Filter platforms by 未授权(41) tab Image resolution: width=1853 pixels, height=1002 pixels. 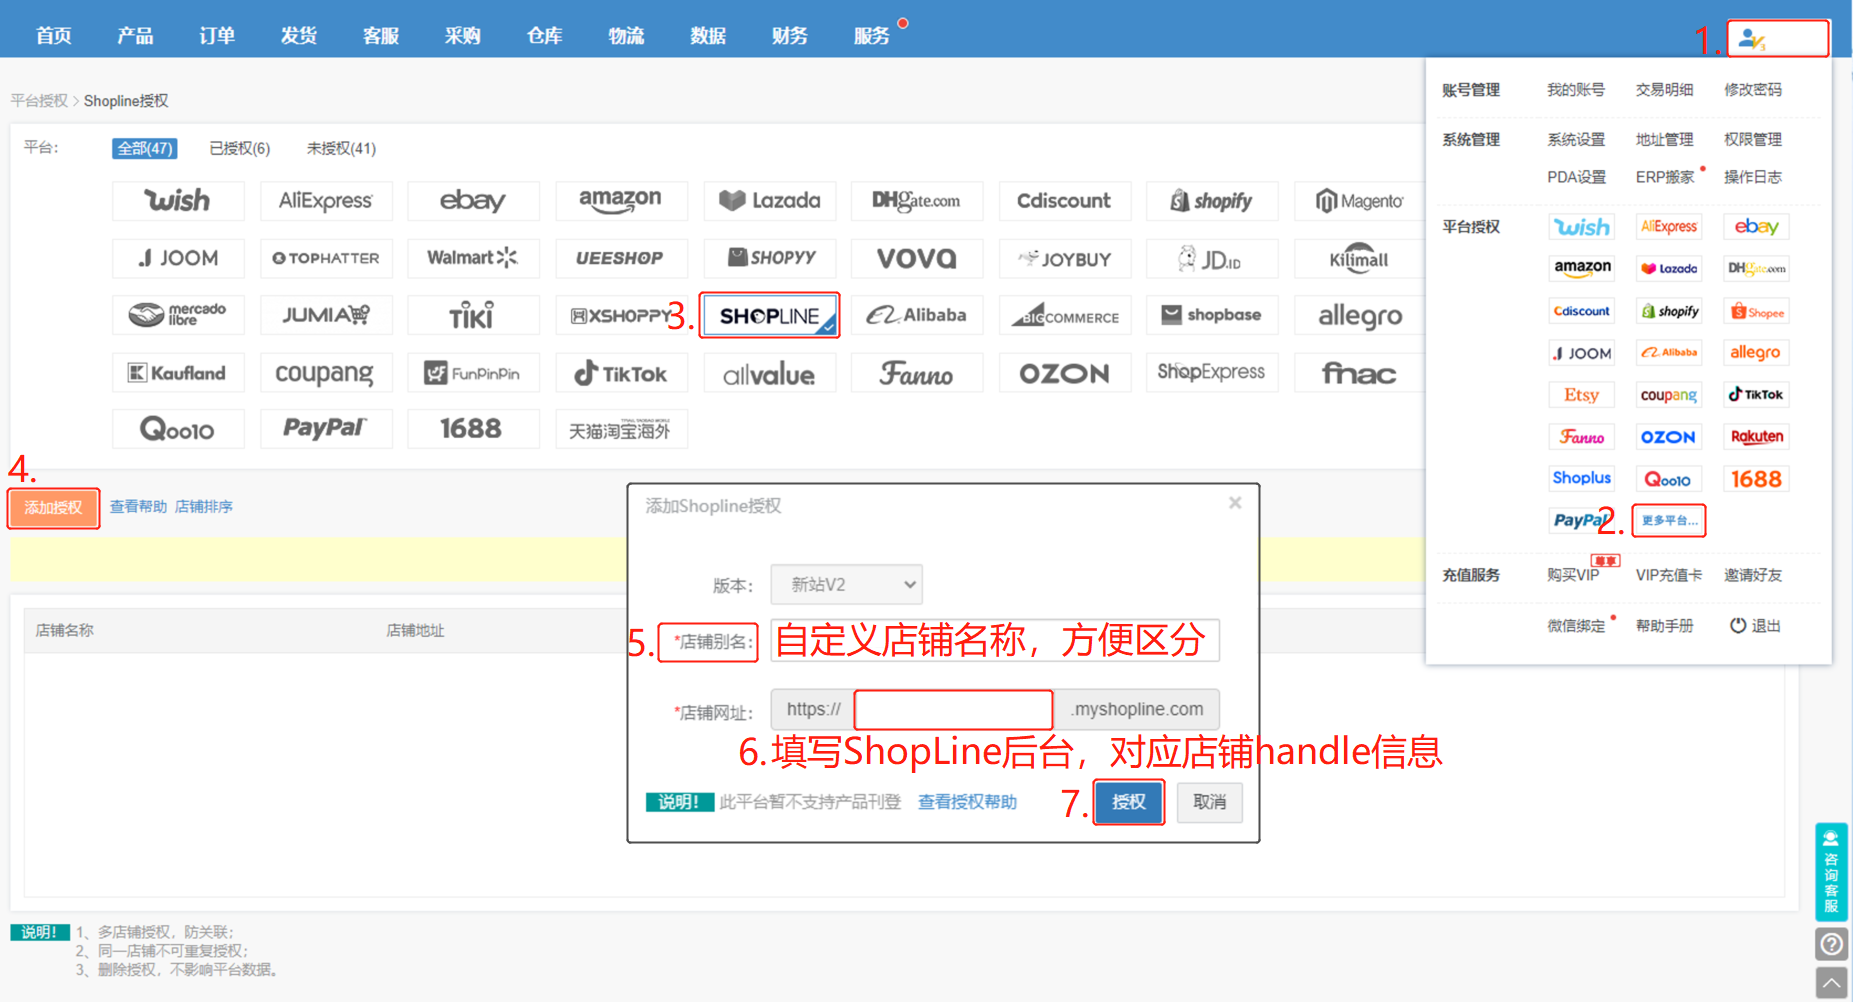coord(341,148)
